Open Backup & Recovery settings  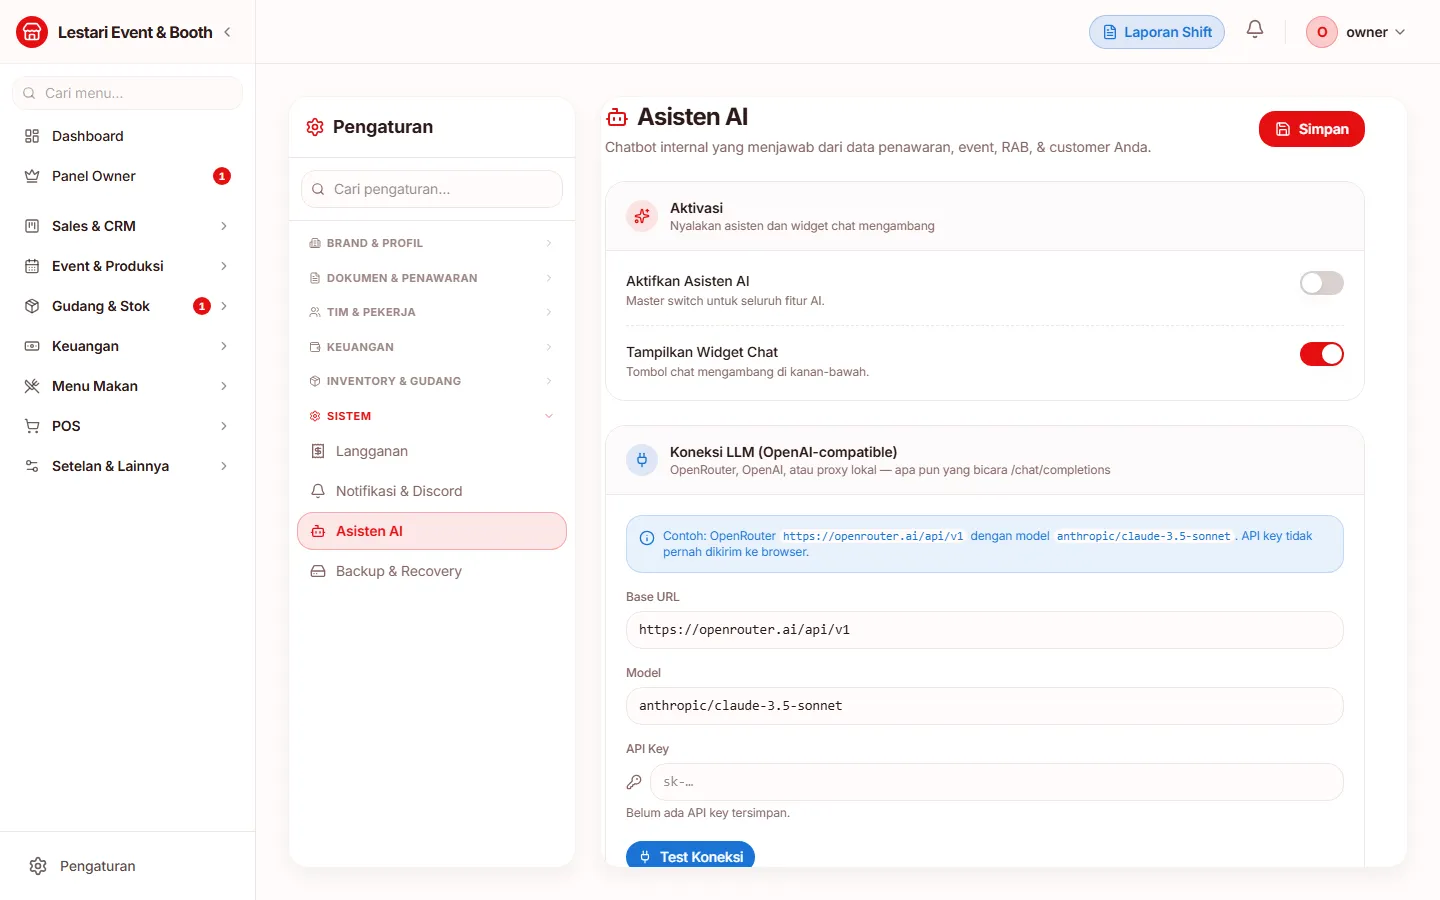pos(432,571)
